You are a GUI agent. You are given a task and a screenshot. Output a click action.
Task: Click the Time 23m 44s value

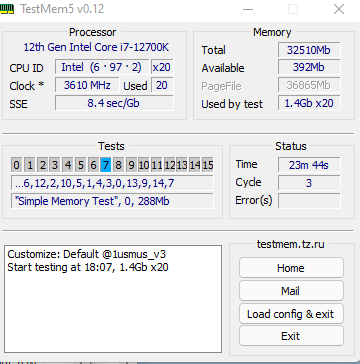tap(309, 165)
